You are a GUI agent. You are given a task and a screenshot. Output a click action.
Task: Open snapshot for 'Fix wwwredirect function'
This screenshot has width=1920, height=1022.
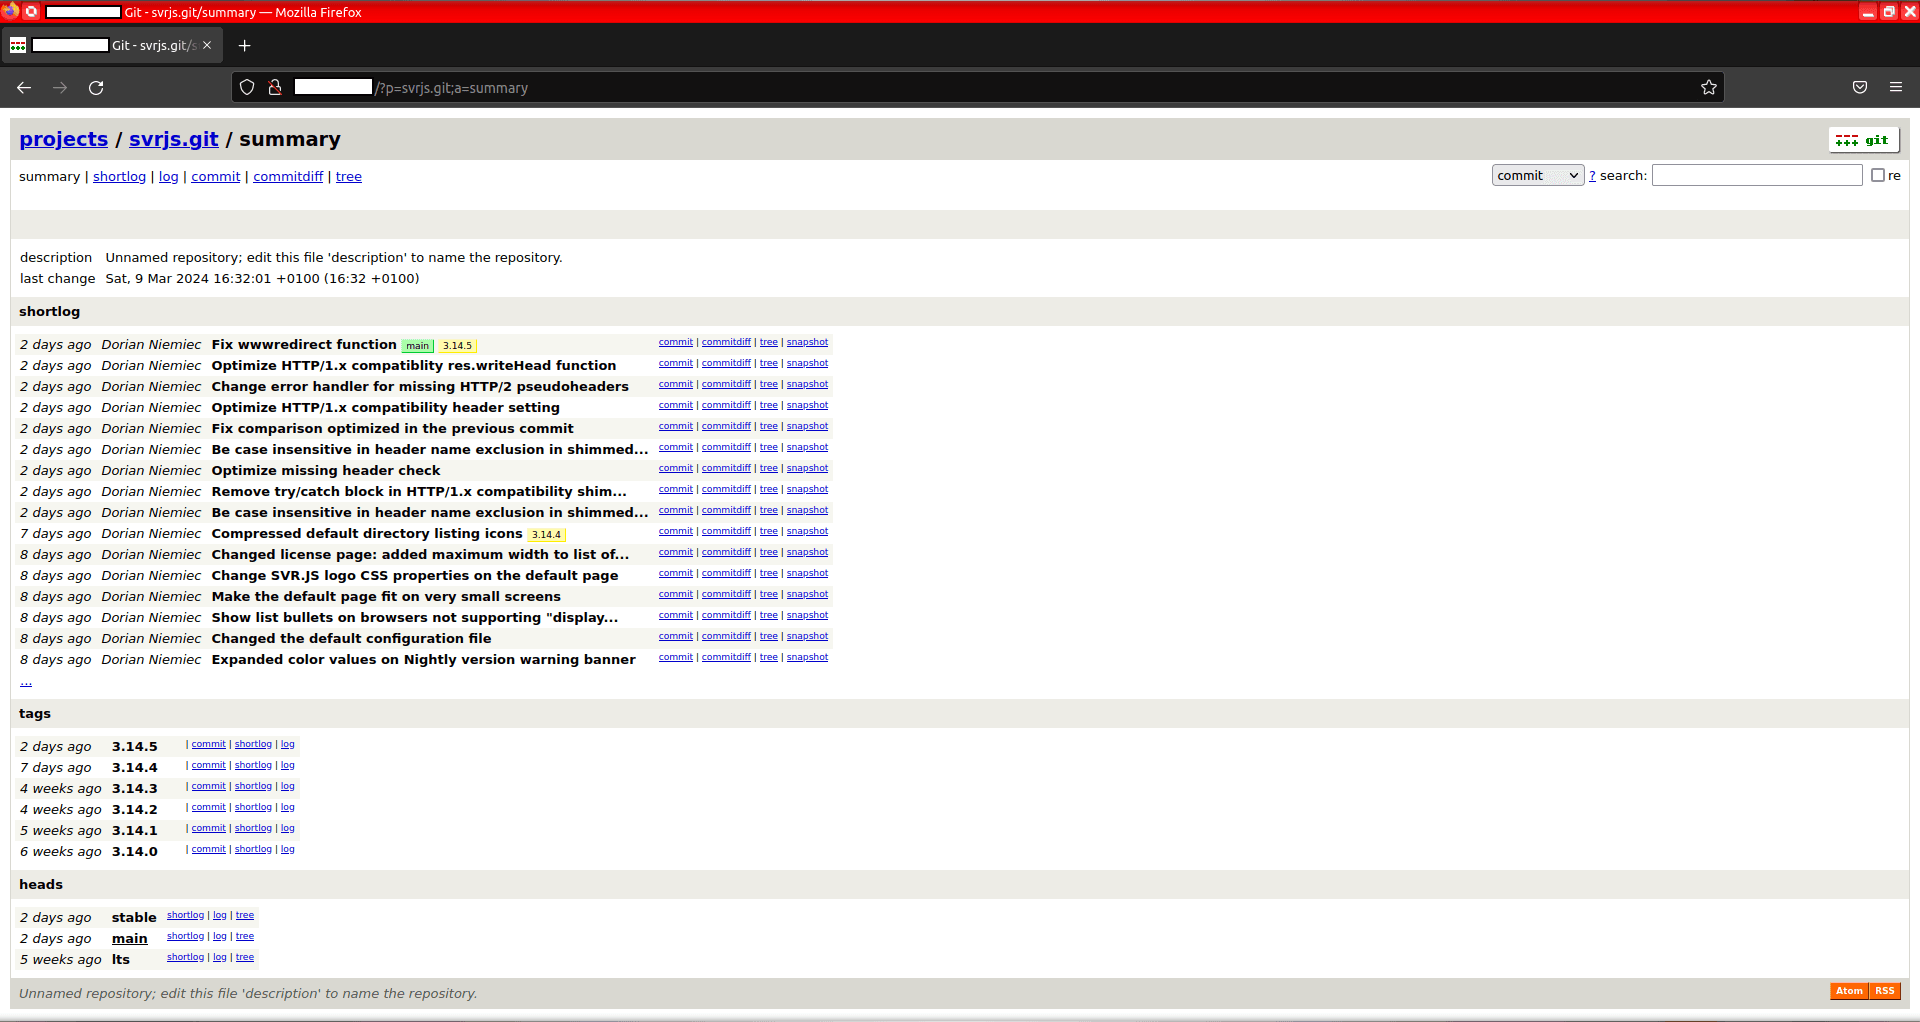tap(807, 342)
